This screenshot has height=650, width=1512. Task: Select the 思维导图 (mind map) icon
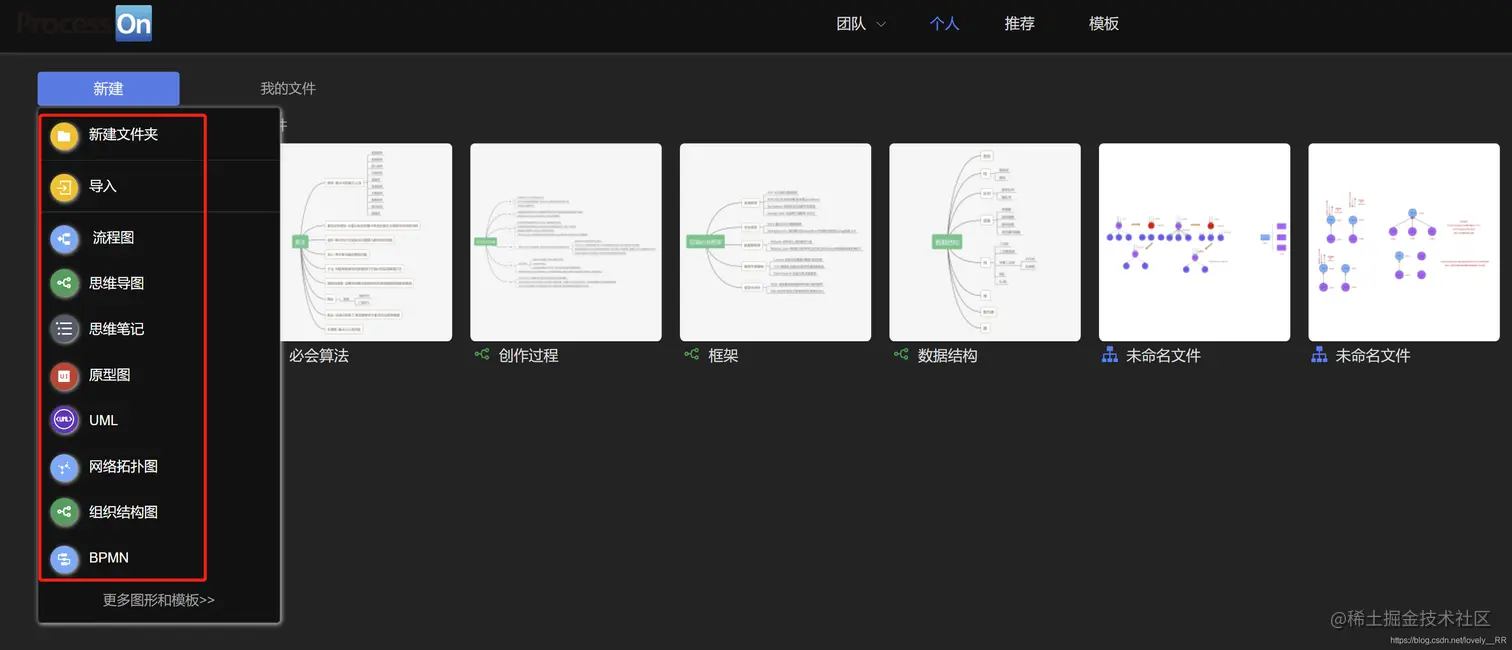(x=64, y=283)
